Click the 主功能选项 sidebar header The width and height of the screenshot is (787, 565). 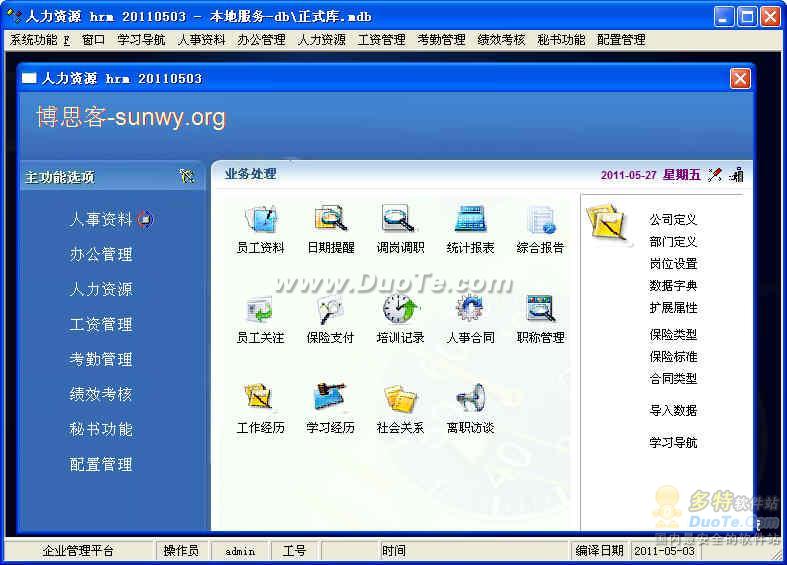60,177
